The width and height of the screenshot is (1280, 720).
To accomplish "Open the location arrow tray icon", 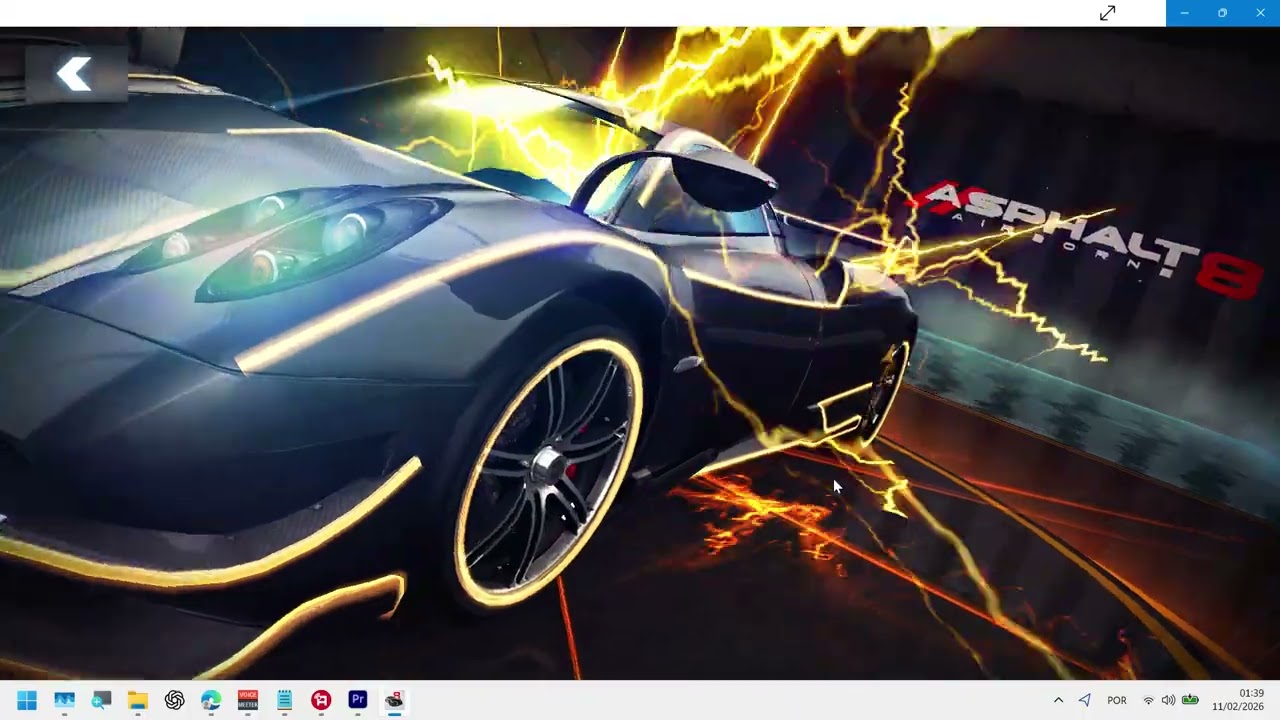I will coord(1085,701).
